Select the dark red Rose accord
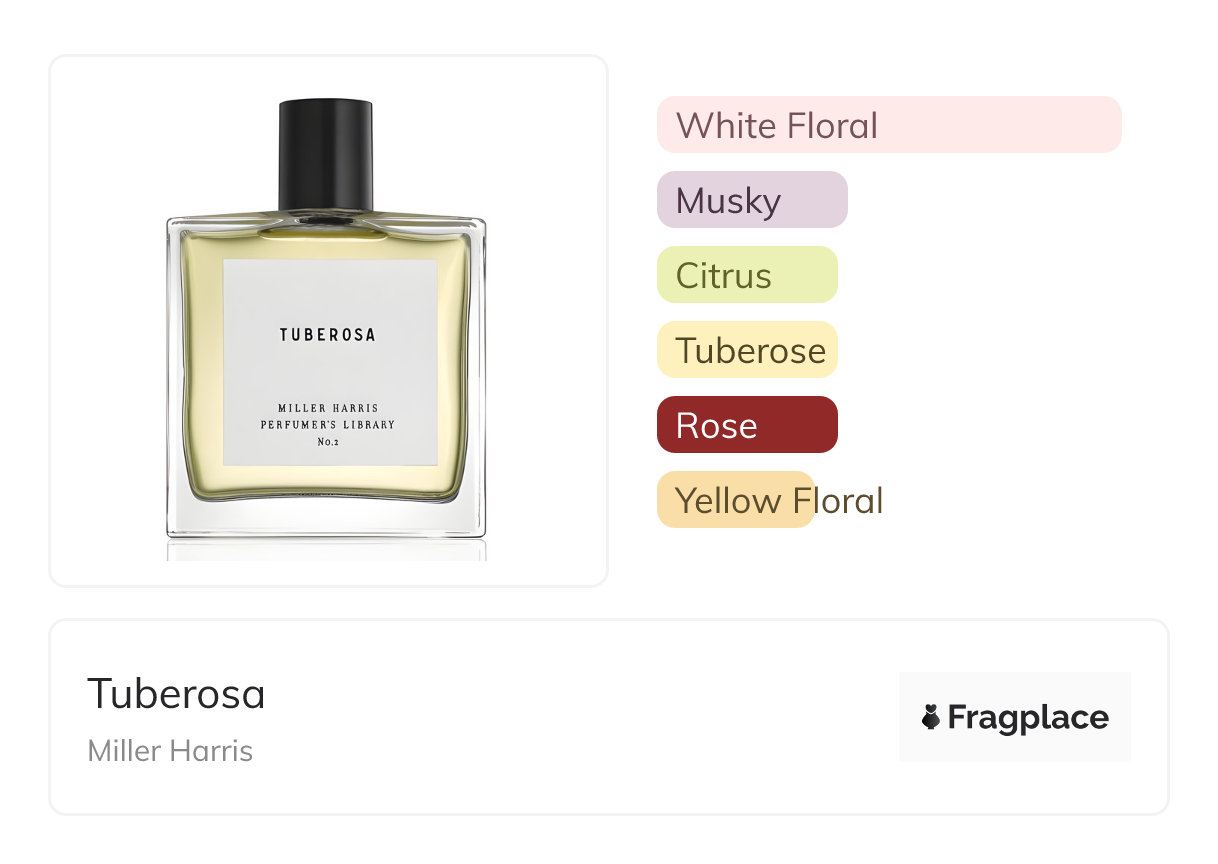Screen dimensions: 1218x864 747,425
